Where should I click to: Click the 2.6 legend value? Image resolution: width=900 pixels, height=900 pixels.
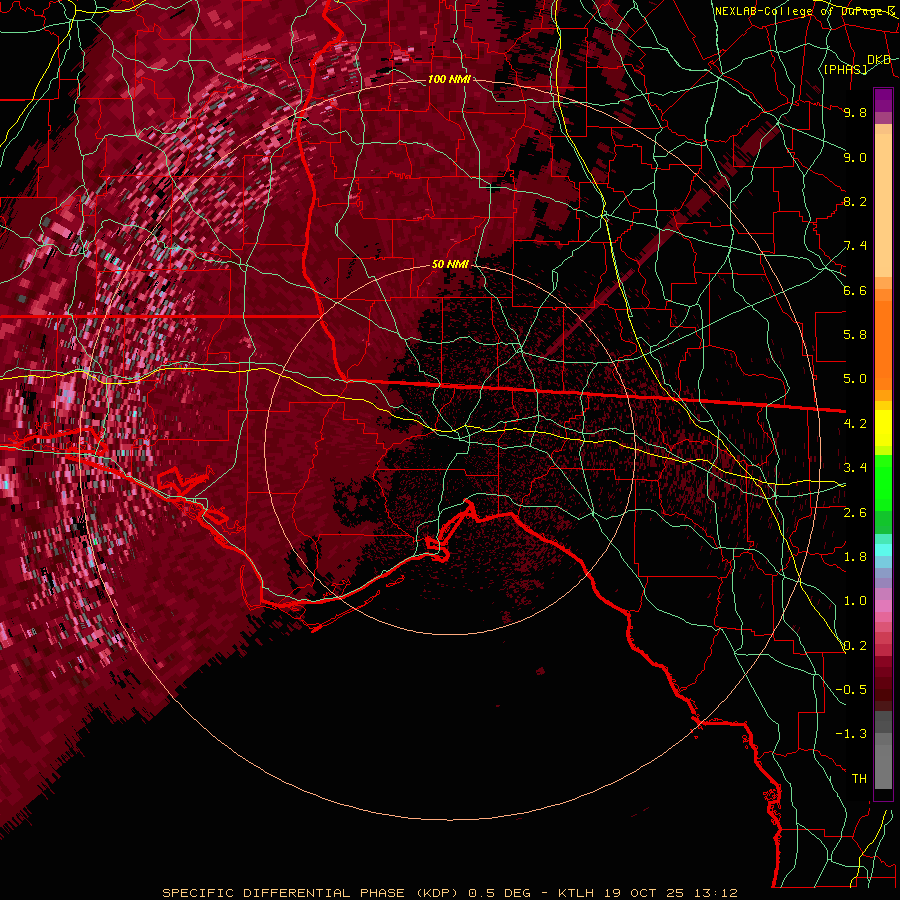[855, 513]
